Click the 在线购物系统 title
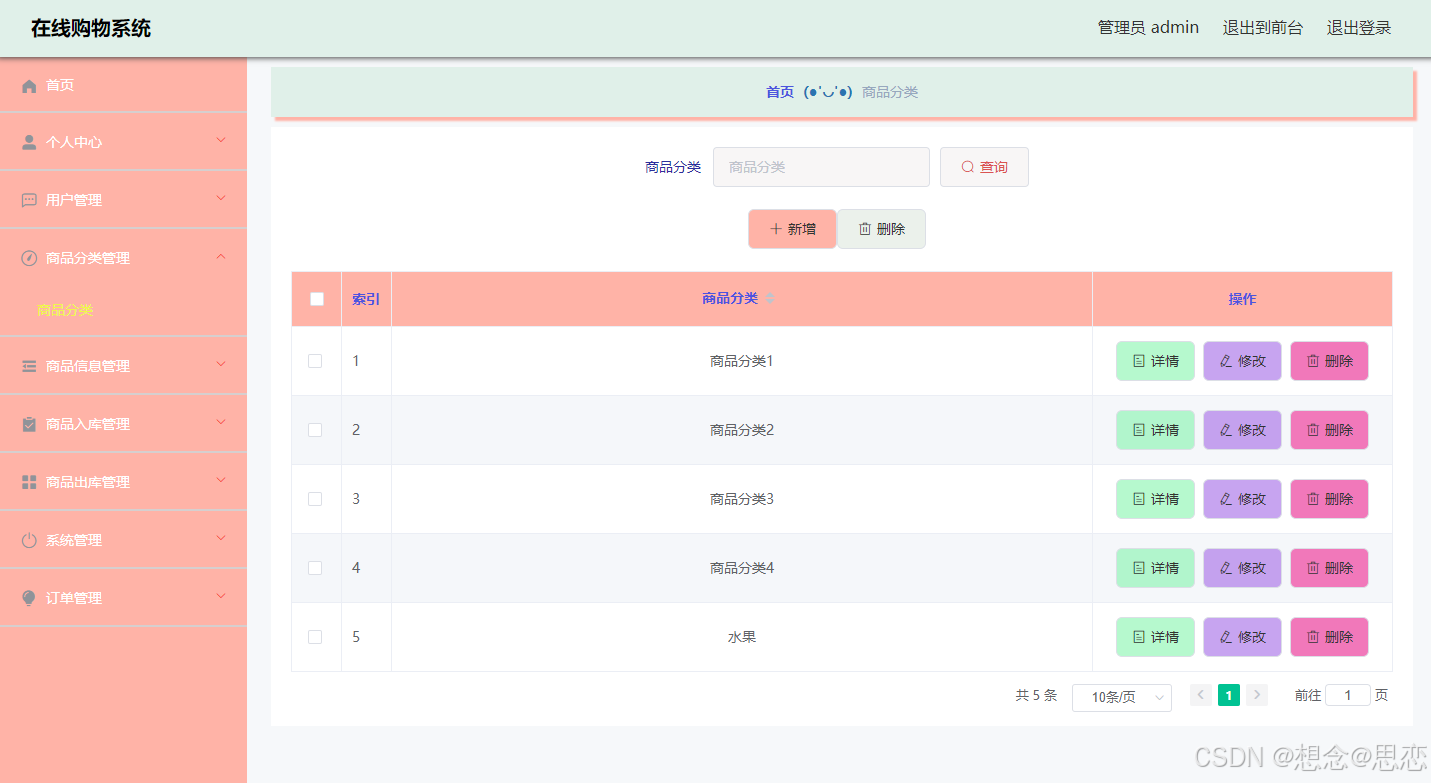 91,28
